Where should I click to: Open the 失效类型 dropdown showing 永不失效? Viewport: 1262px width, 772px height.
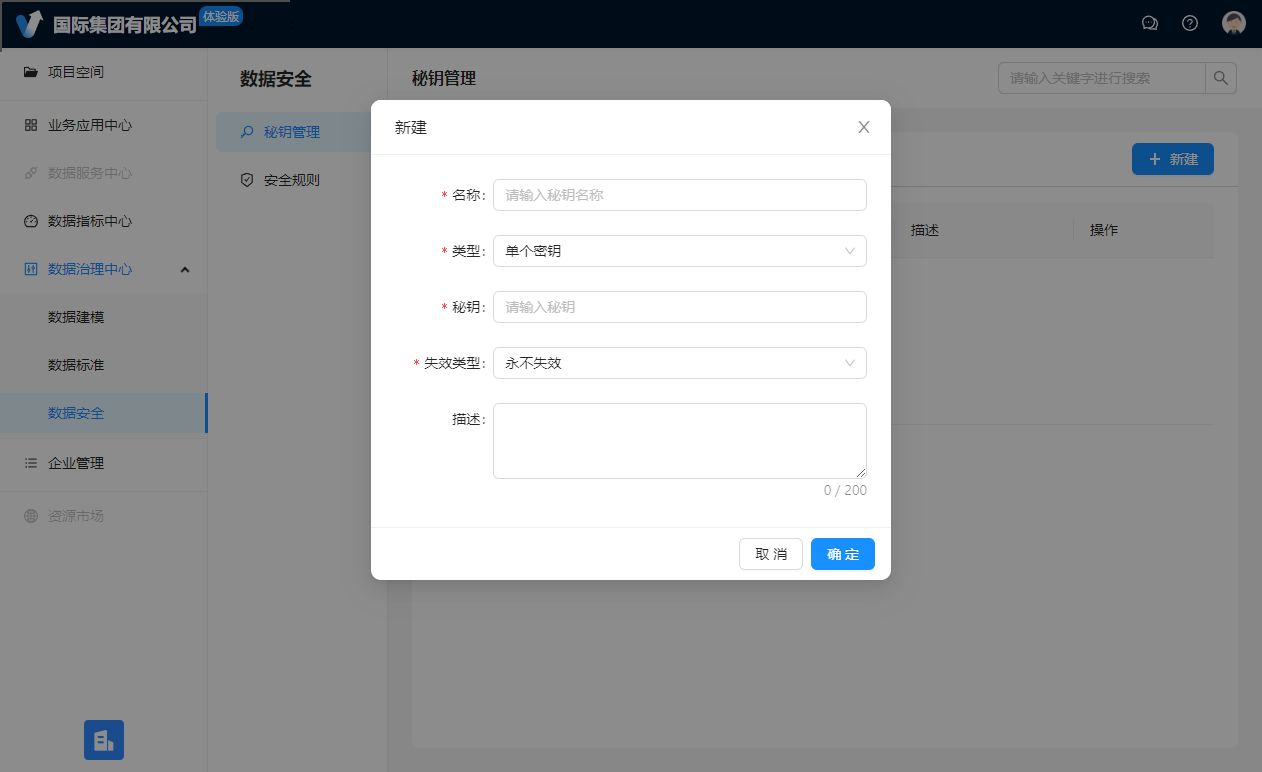[679, 363]
